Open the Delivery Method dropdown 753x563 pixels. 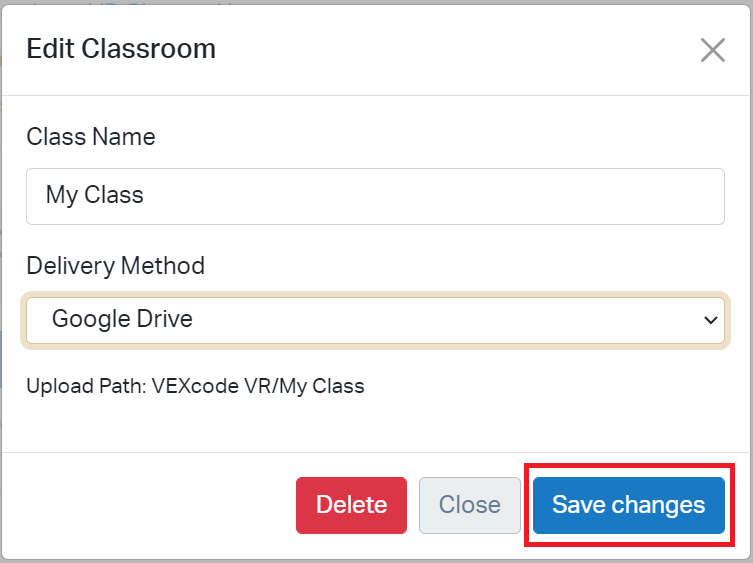tap(375, 320)
